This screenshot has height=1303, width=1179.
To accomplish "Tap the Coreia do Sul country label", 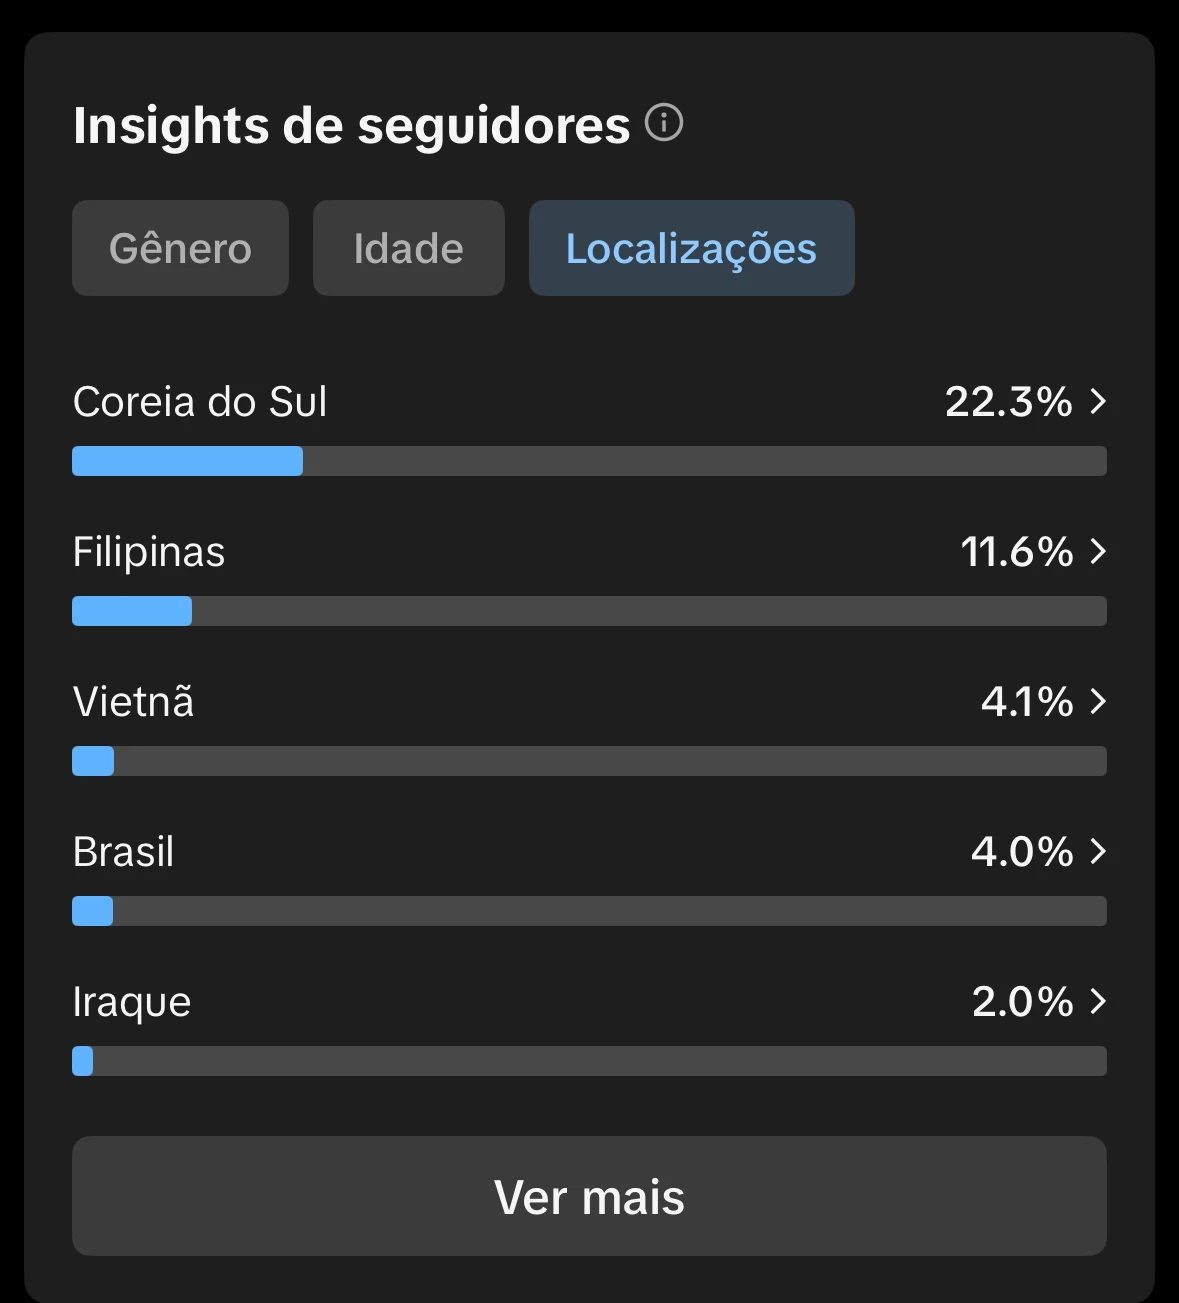I will [200, 402].
